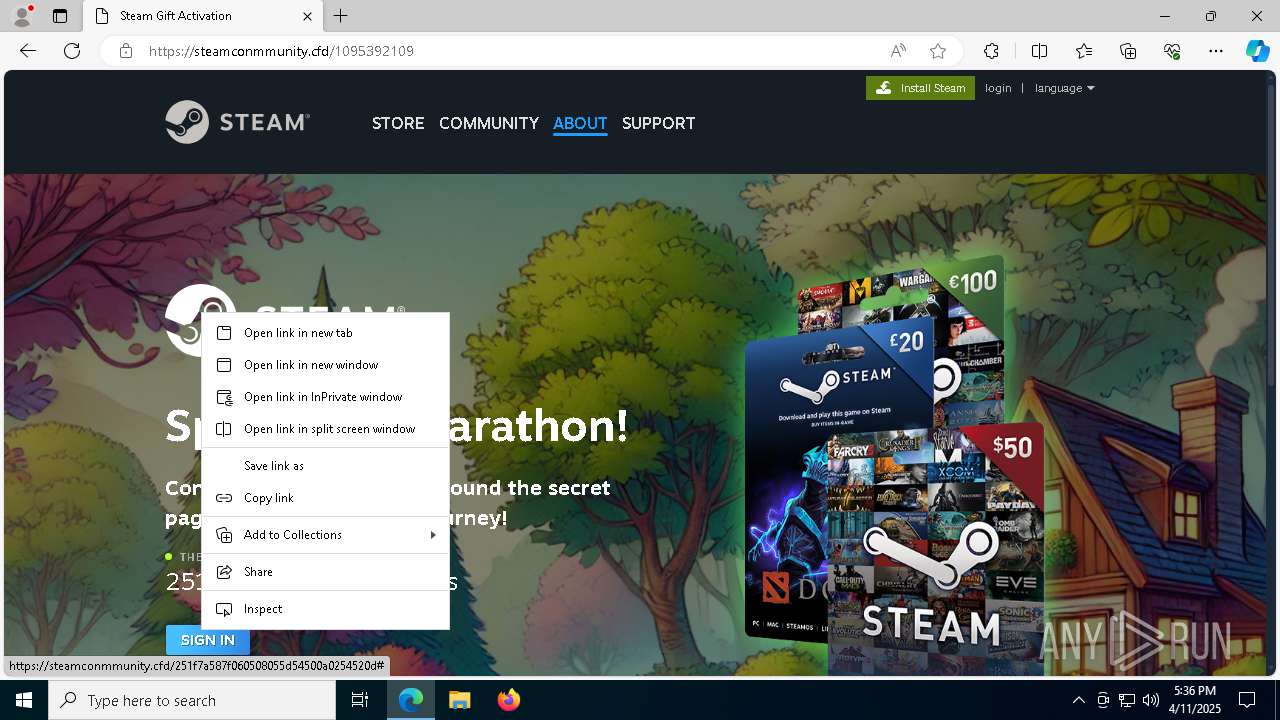This screenshot has width=1280, height=720.
Task: Open the Windows Start menu
Action: pyautogui.click(x=24, y=700)
